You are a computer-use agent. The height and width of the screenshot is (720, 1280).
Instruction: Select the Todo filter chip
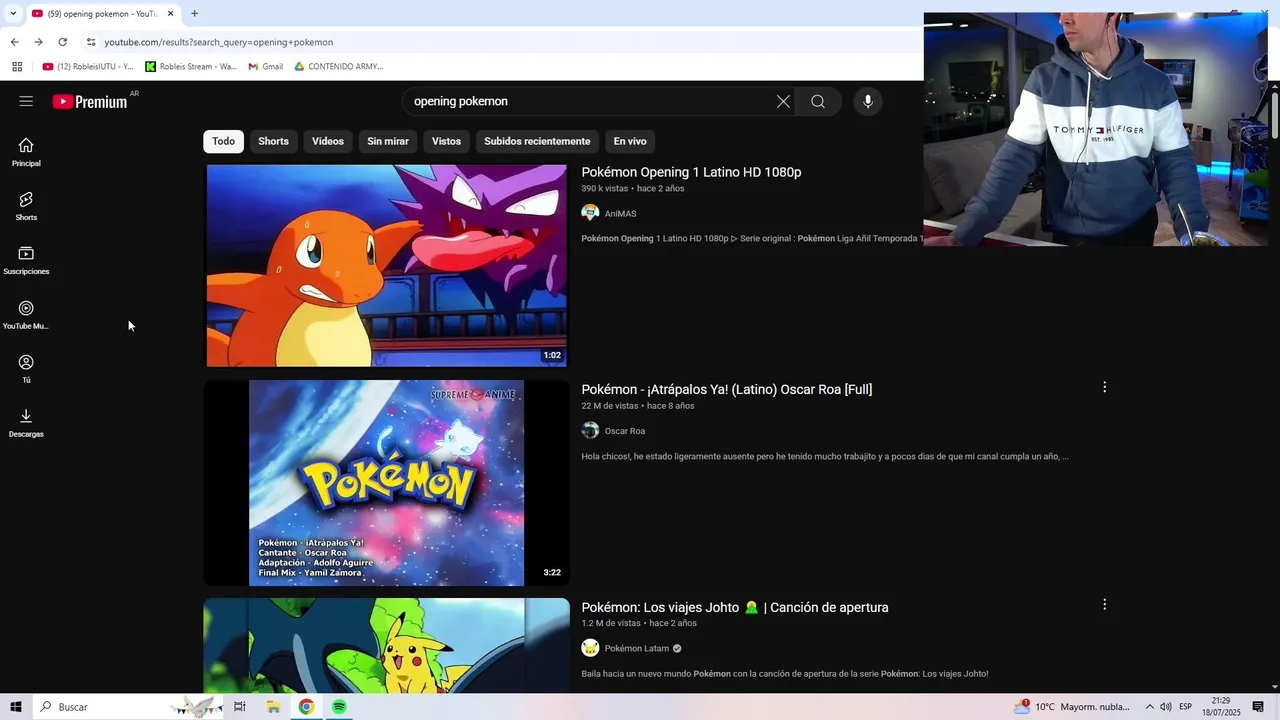pos(223,141)
